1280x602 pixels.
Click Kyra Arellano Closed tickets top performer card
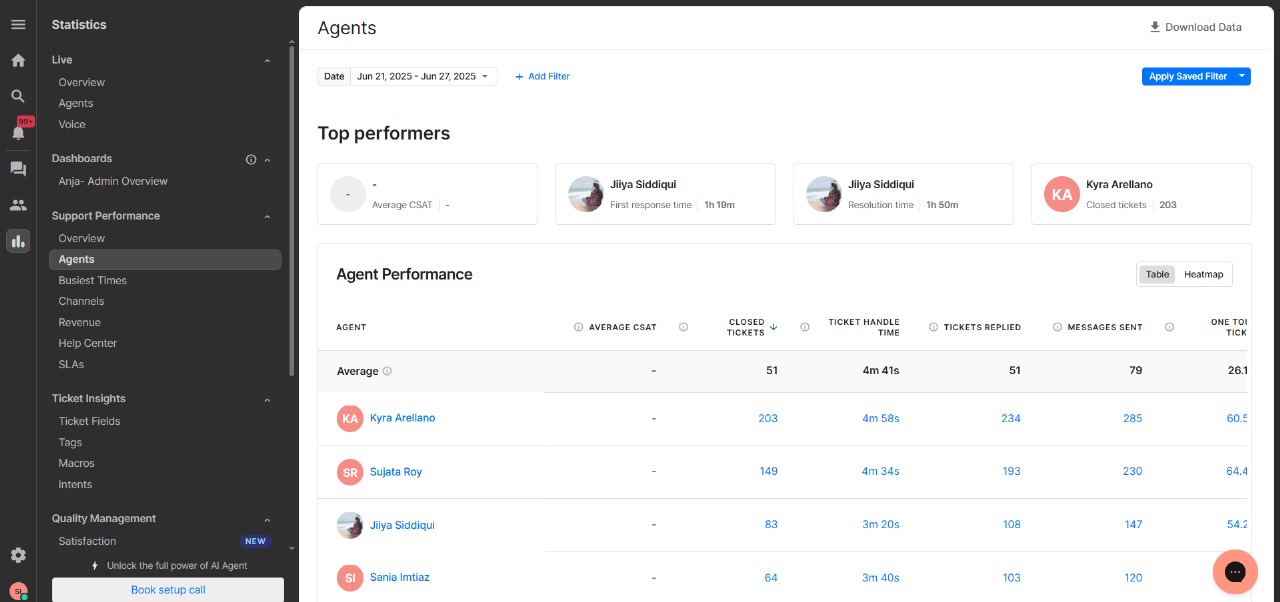[x=1141, y=194]
